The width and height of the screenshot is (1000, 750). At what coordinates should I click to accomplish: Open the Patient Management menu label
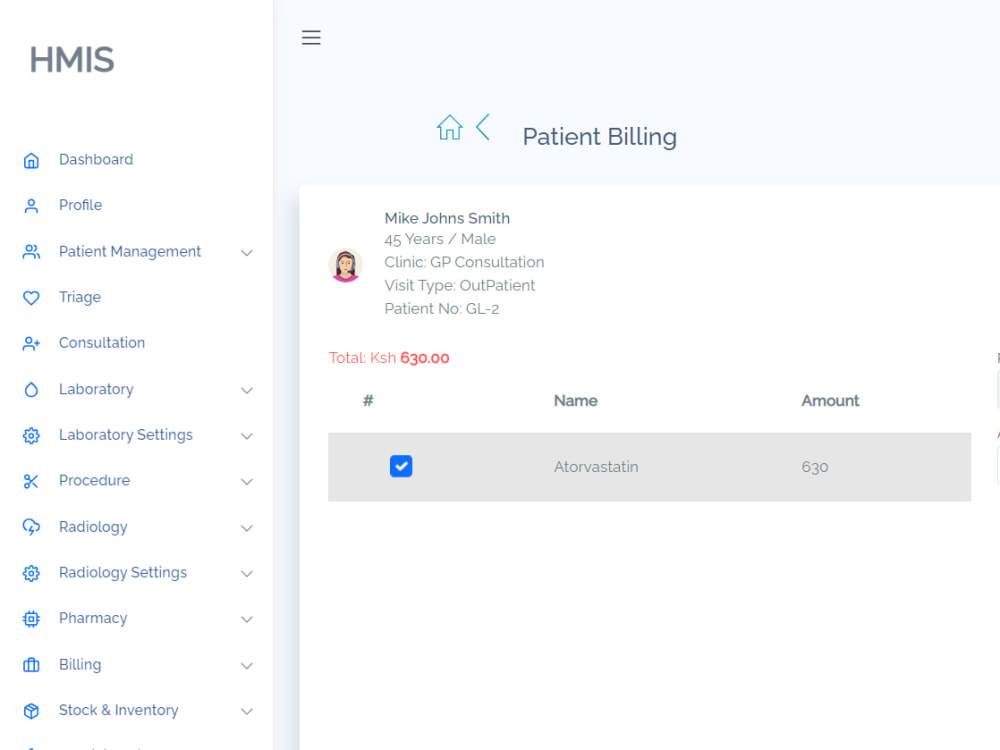(x=129, y=251)
